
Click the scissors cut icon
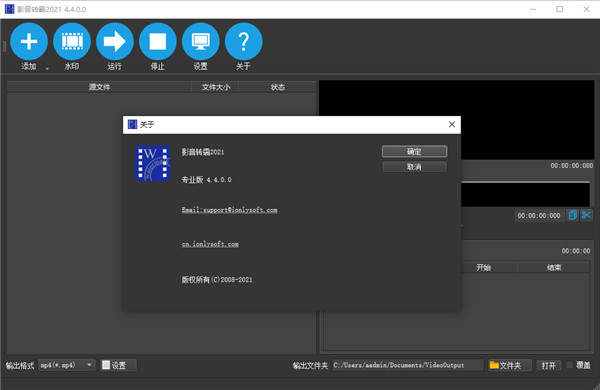point(586,215)
